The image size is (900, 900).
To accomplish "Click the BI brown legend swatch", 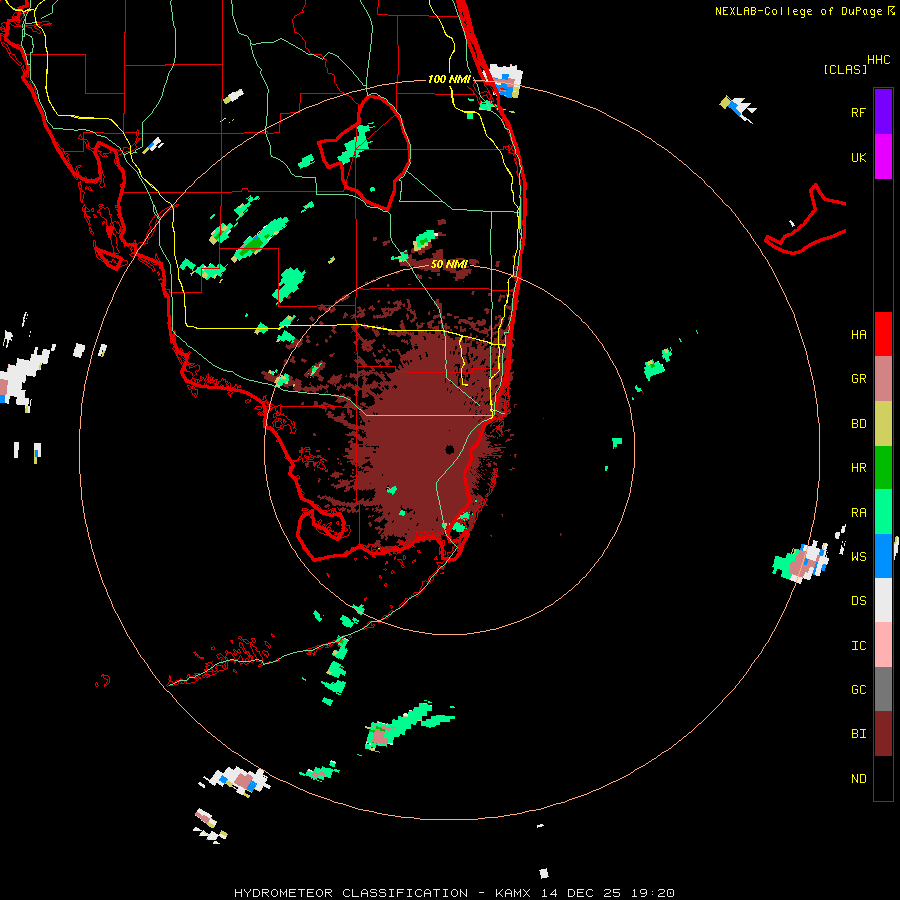I will click(883, 734).
